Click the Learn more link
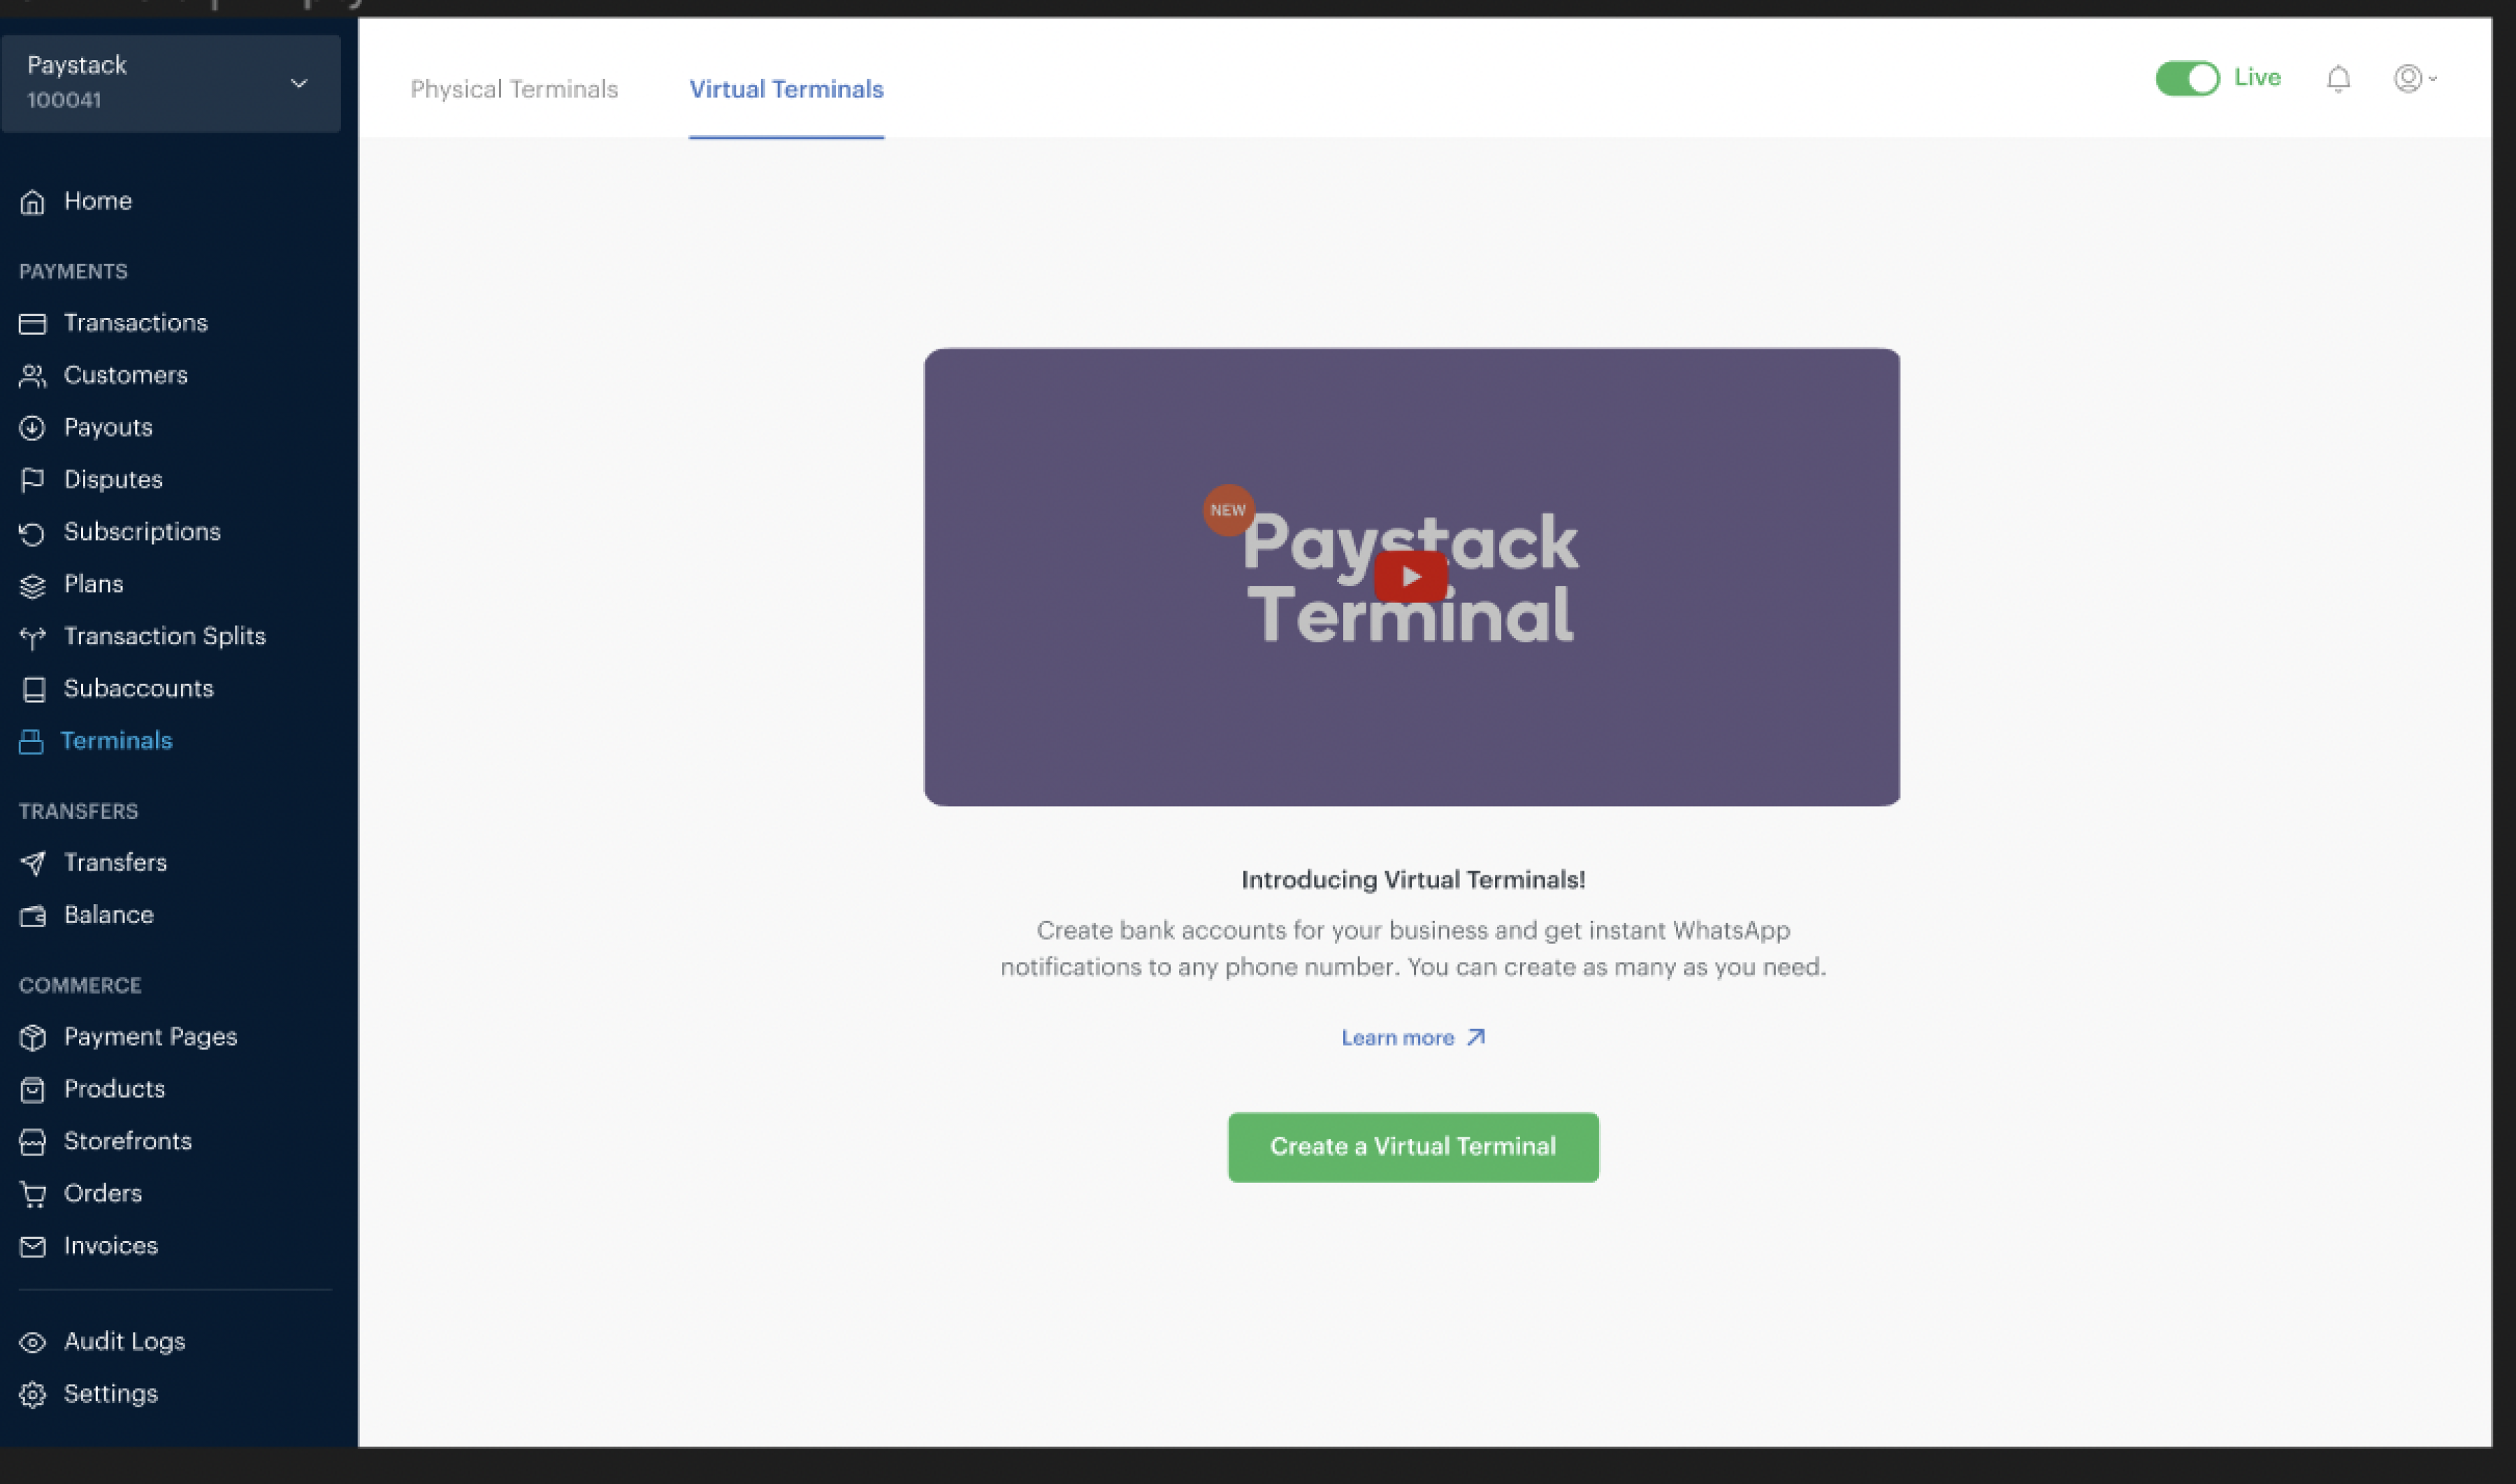The width and height of the screenshot is (2516, 1484). coord(1412,1037)
